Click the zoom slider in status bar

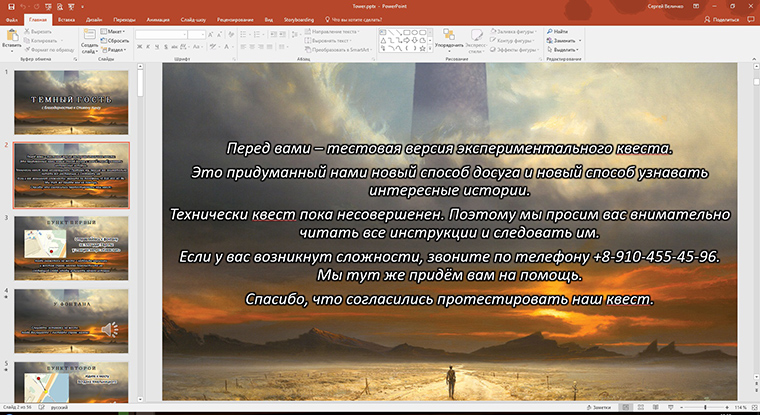(x=705, y=408)
